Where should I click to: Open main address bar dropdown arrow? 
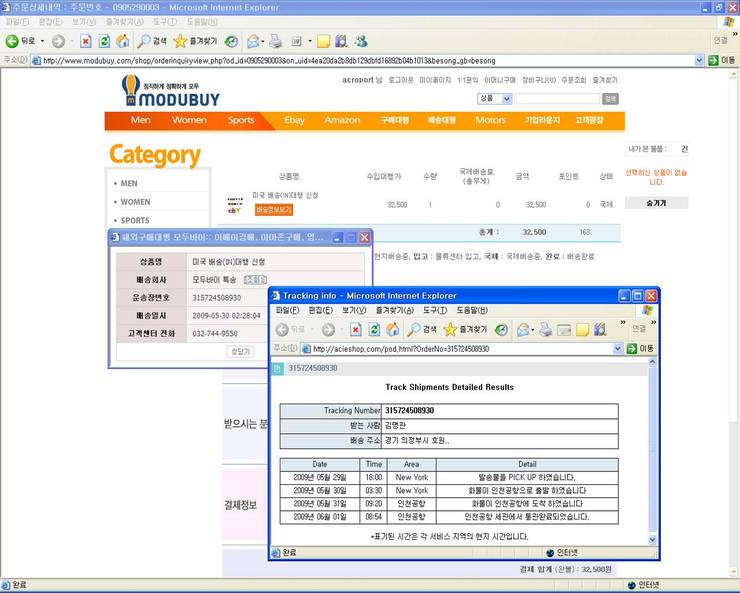pos(699,60)
